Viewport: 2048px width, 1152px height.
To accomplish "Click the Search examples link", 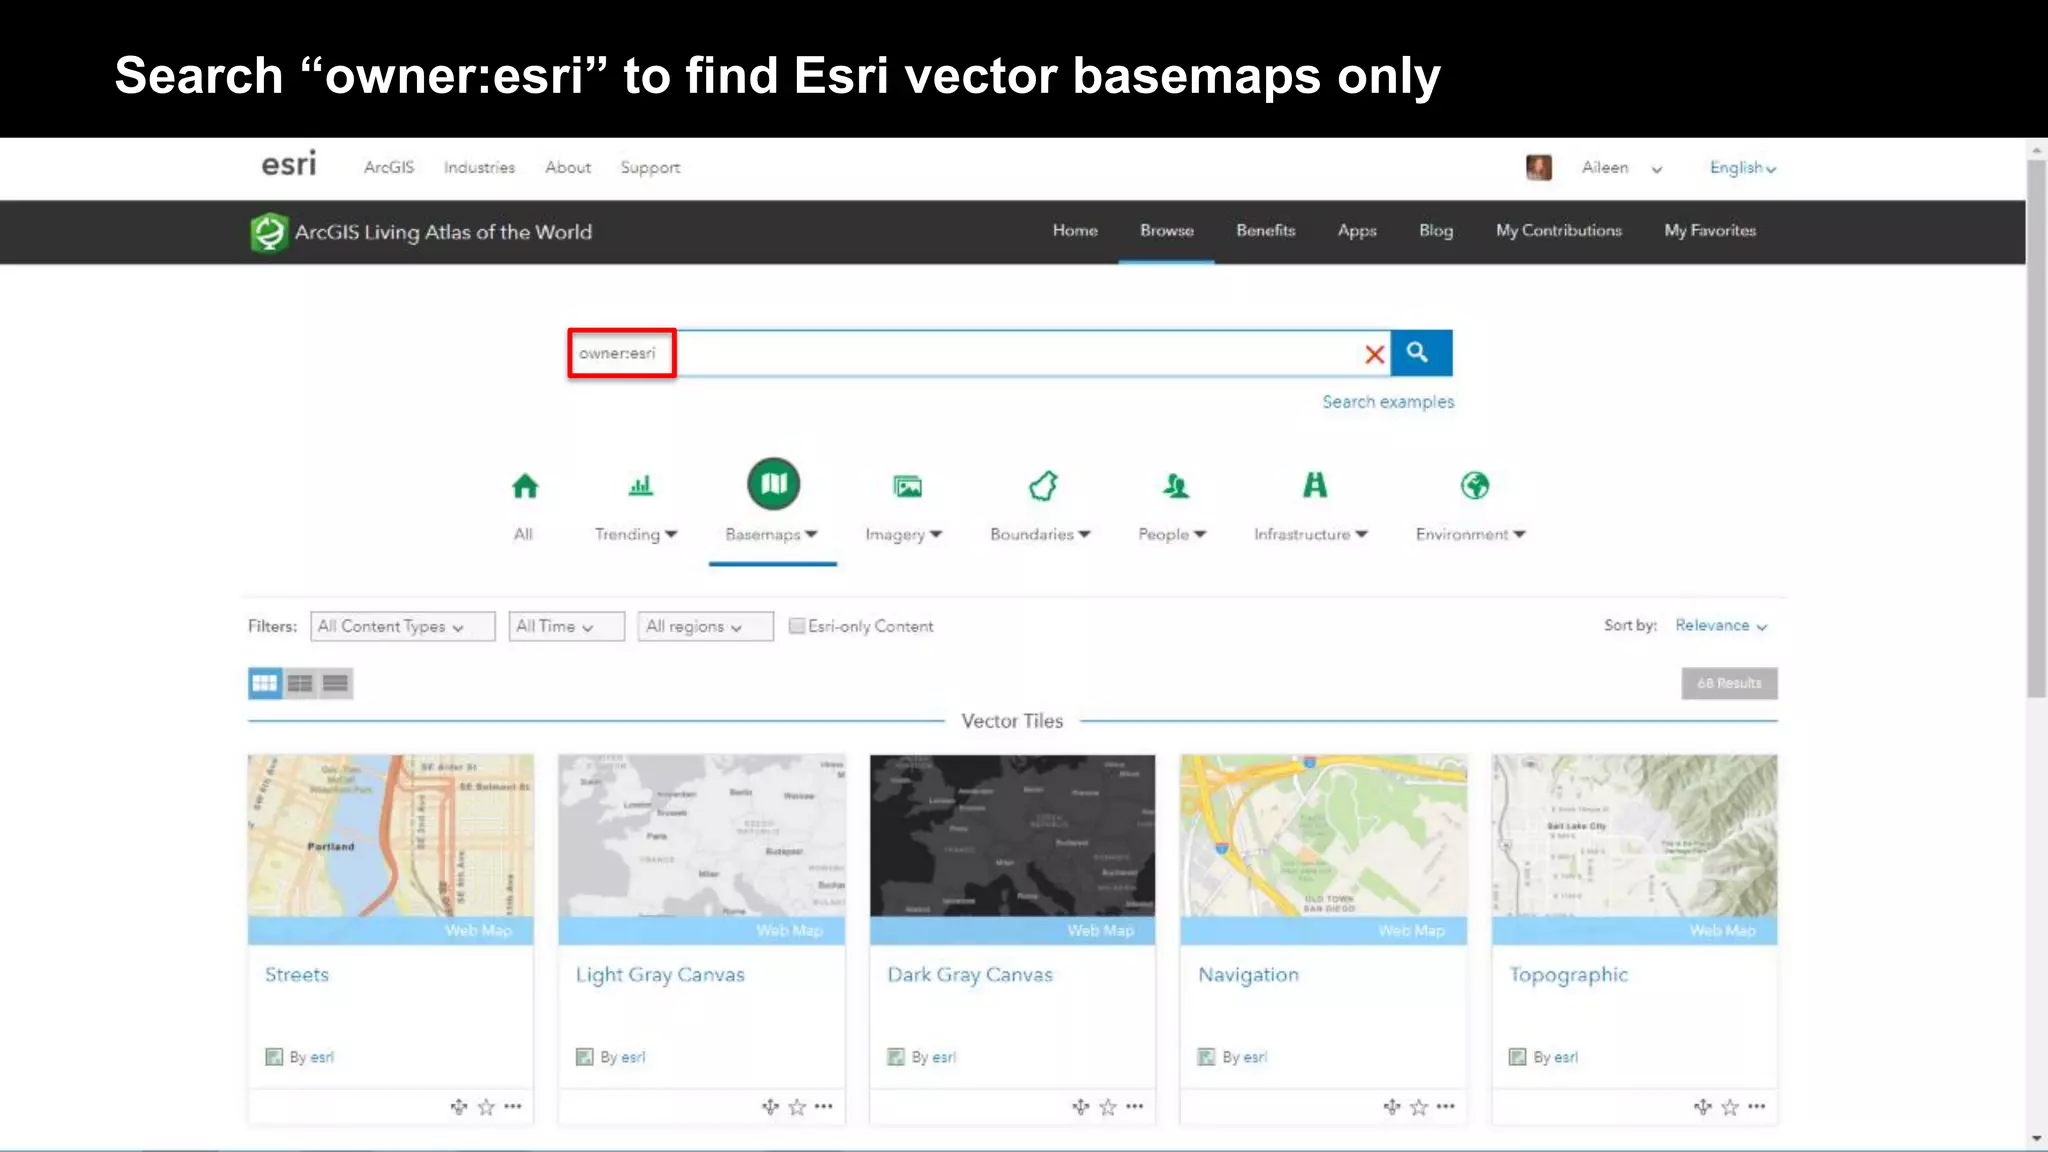I will pos(1388,402).
